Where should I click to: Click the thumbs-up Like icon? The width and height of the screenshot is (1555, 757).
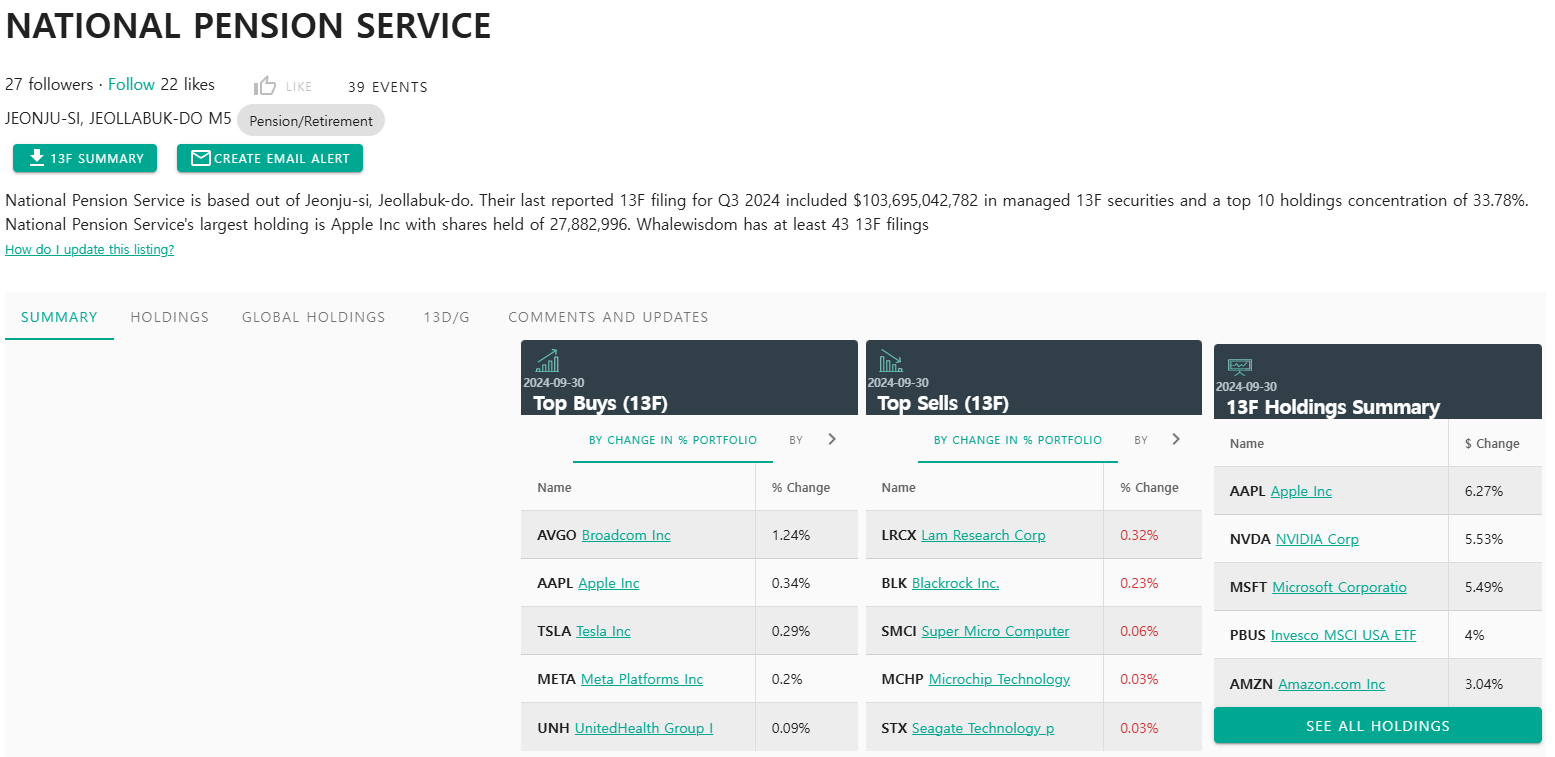pos(265,86)
